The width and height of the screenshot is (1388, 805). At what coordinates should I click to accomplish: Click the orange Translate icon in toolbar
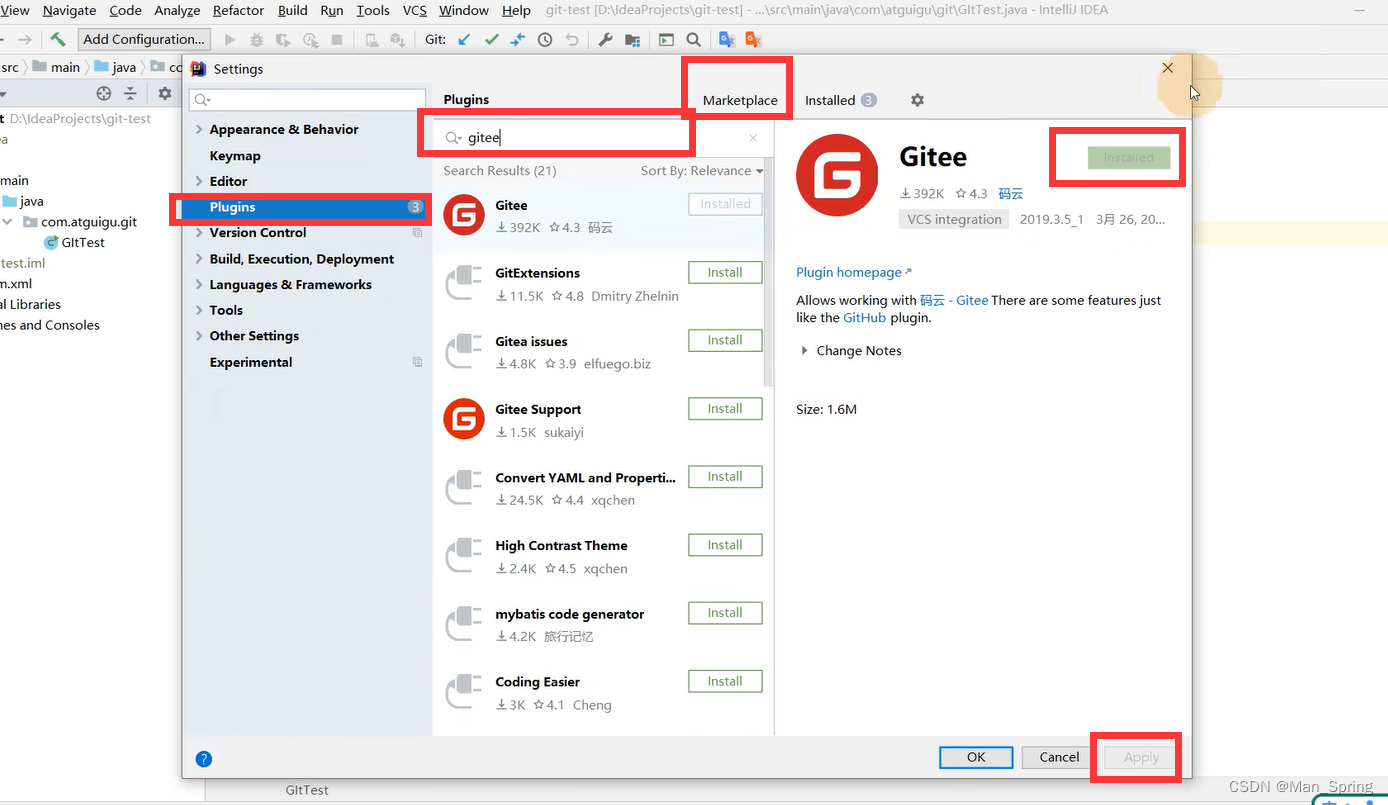pyautogui.click(x=753, y=40)
